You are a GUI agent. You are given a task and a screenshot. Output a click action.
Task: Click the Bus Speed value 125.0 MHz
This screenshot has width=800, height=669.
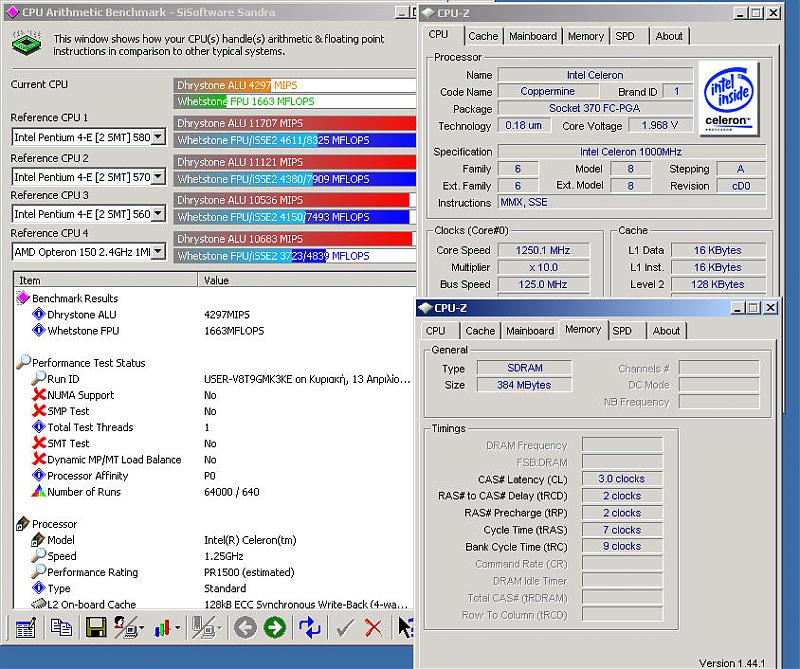click(x=543, y=284)
